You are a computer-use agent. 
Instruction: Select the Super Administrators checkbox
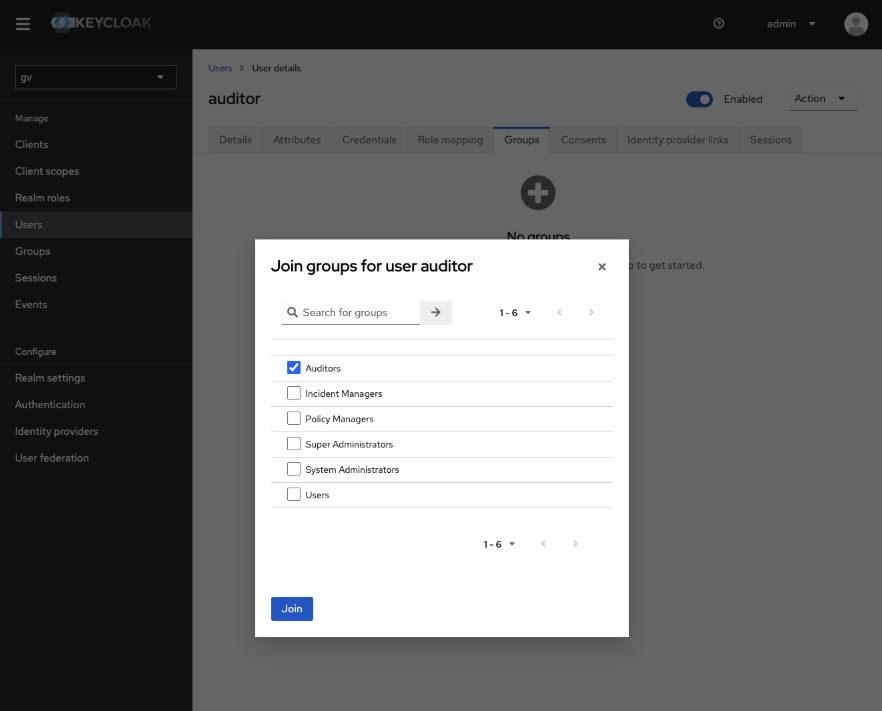(x=294, y=444)
